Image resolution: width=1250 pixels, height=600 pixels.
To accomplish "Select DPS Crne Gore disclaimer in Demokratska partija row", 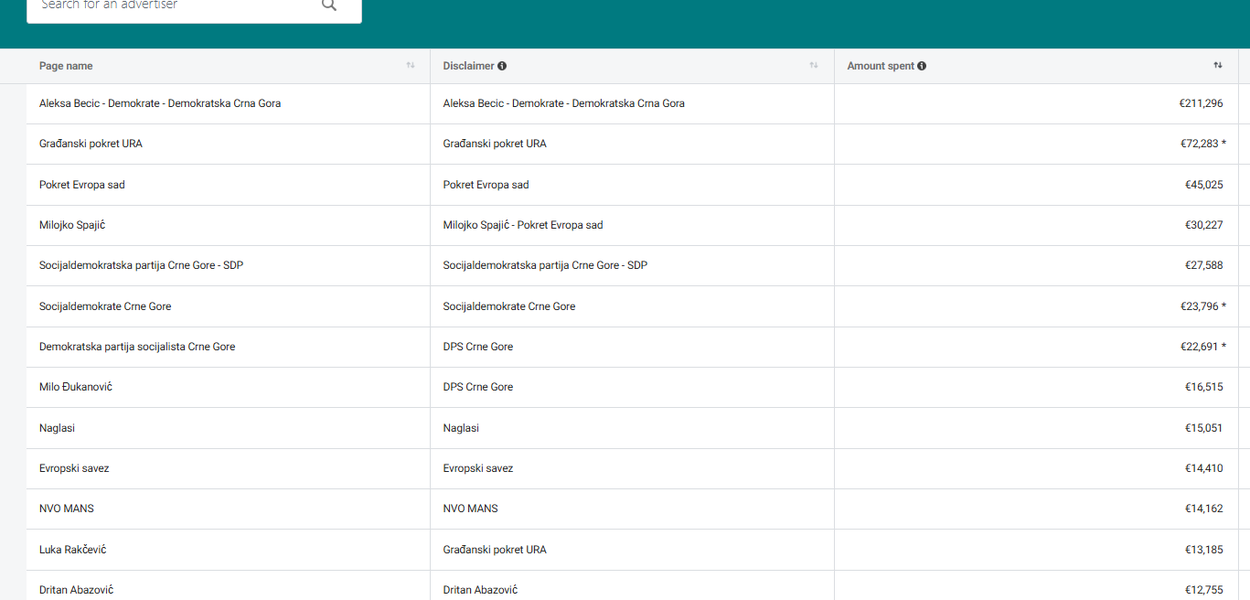I will click(478, 347).
